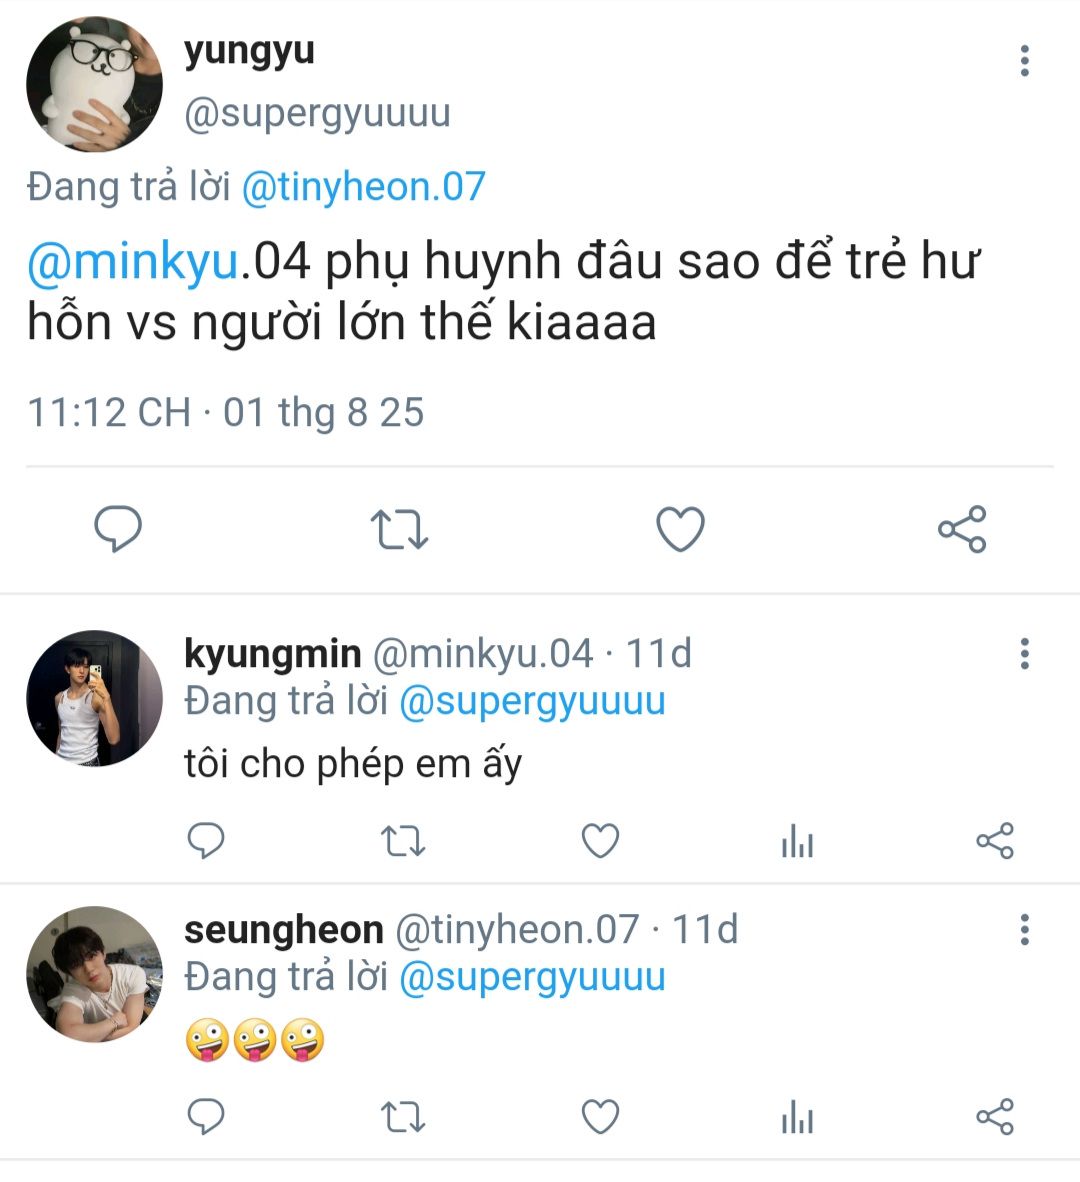This screenshot has width=1080, height=1182.
Task: Open the @tinyheon.07 reply-to link
Action: (363, 187)
